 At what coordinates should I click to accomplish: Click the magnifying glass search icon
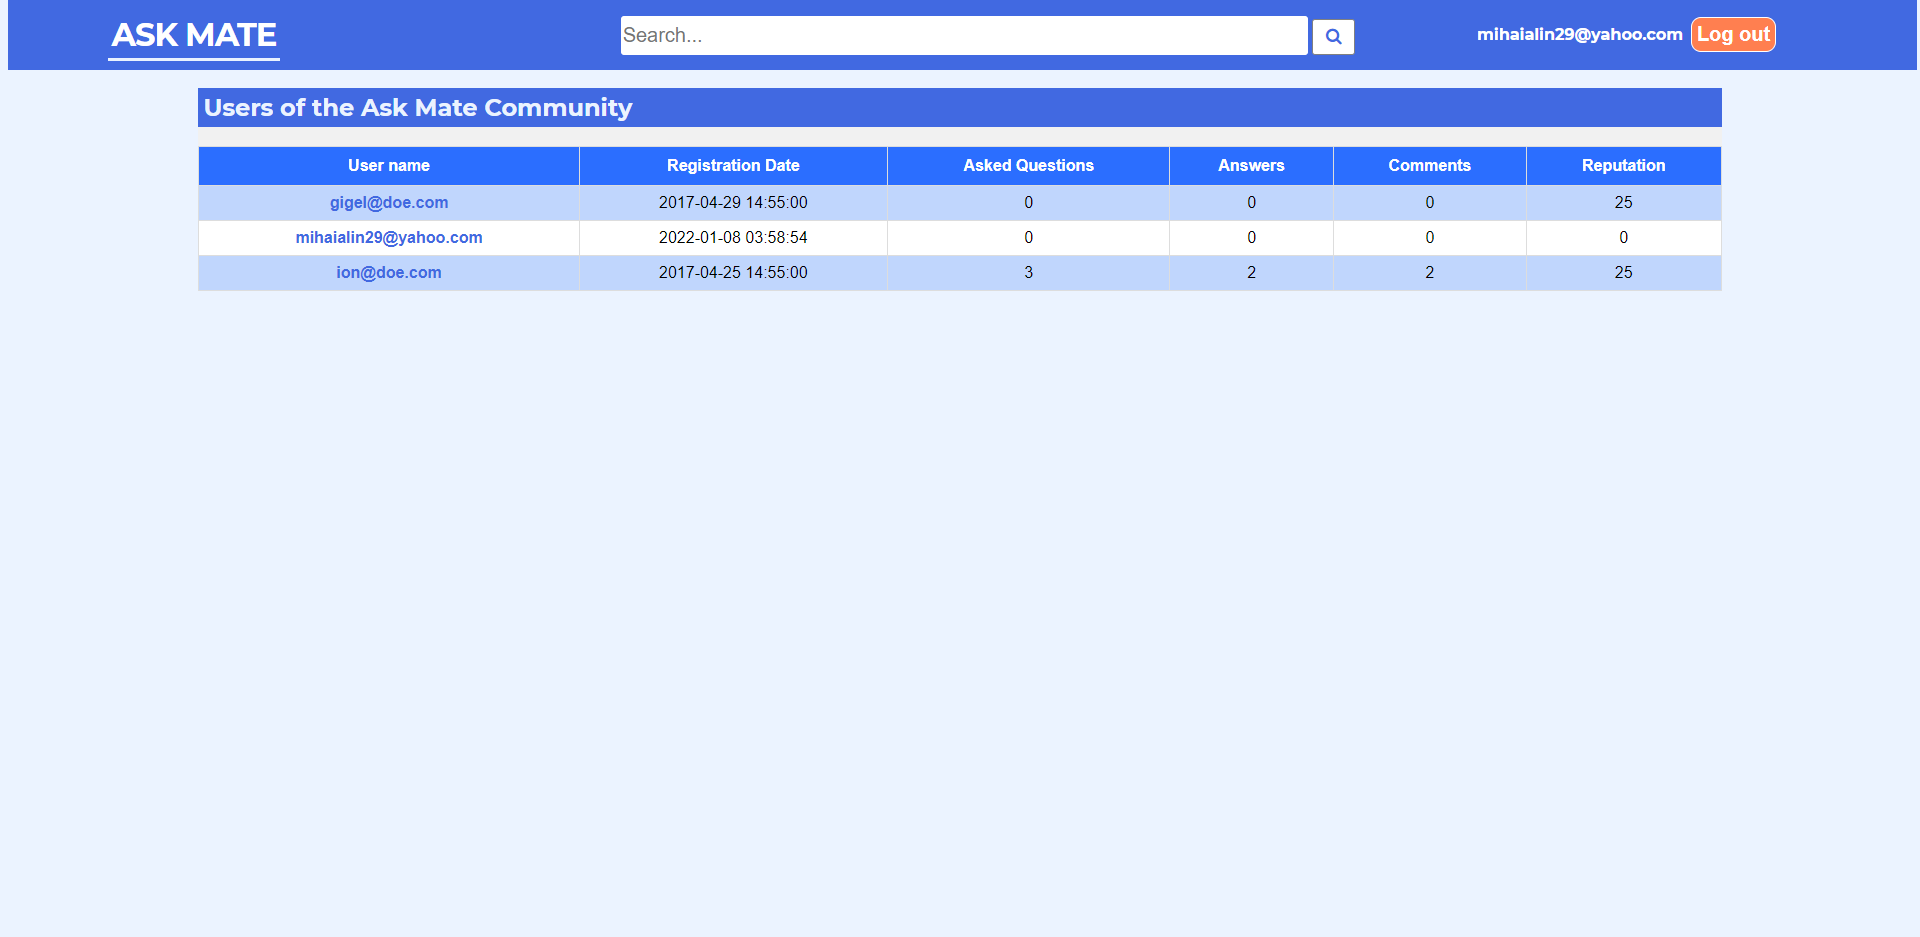(1333, 36)
